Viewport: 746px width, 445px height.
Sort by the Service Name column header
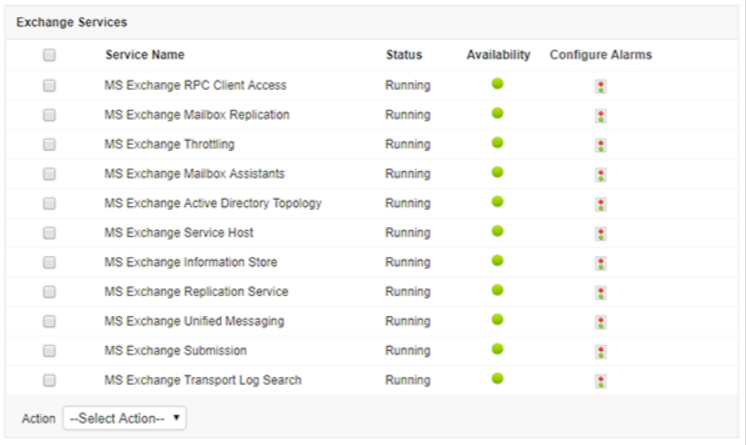coord(144,55)
